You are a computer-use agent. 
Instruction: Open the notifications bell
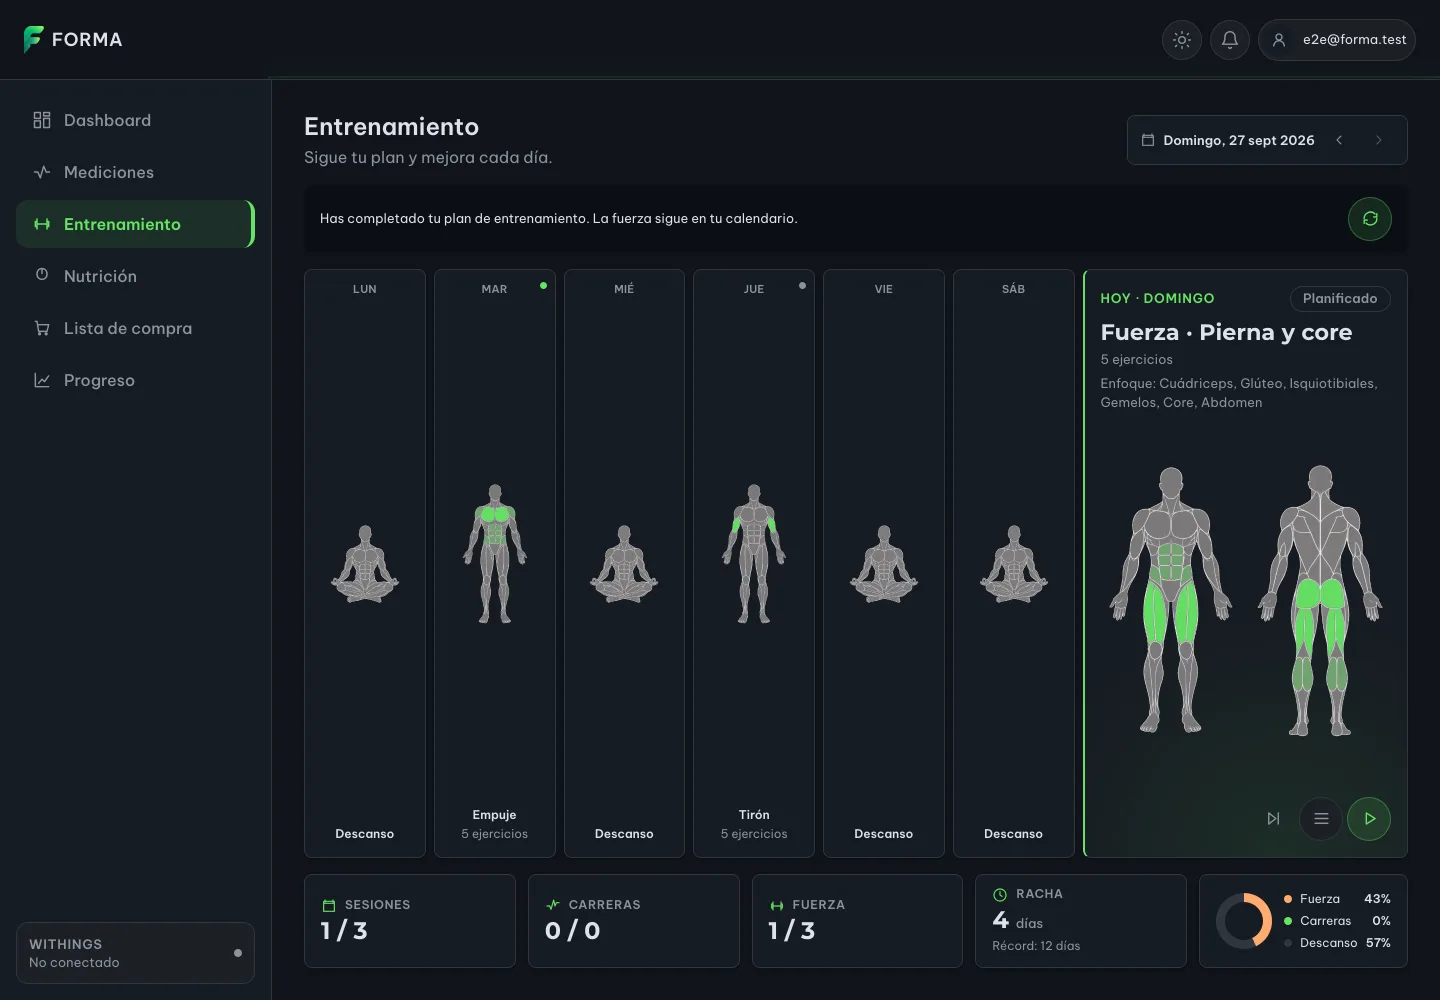click(1230, 40)
